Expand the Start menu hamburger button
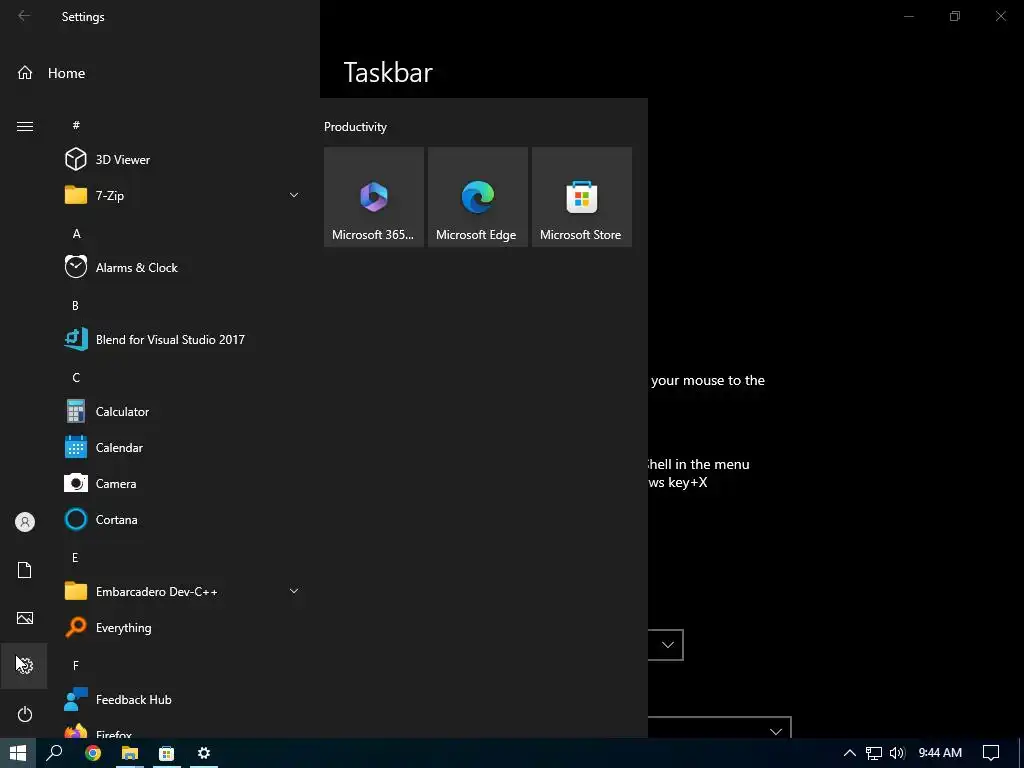The image size is (1024, 768). point(25,126)
